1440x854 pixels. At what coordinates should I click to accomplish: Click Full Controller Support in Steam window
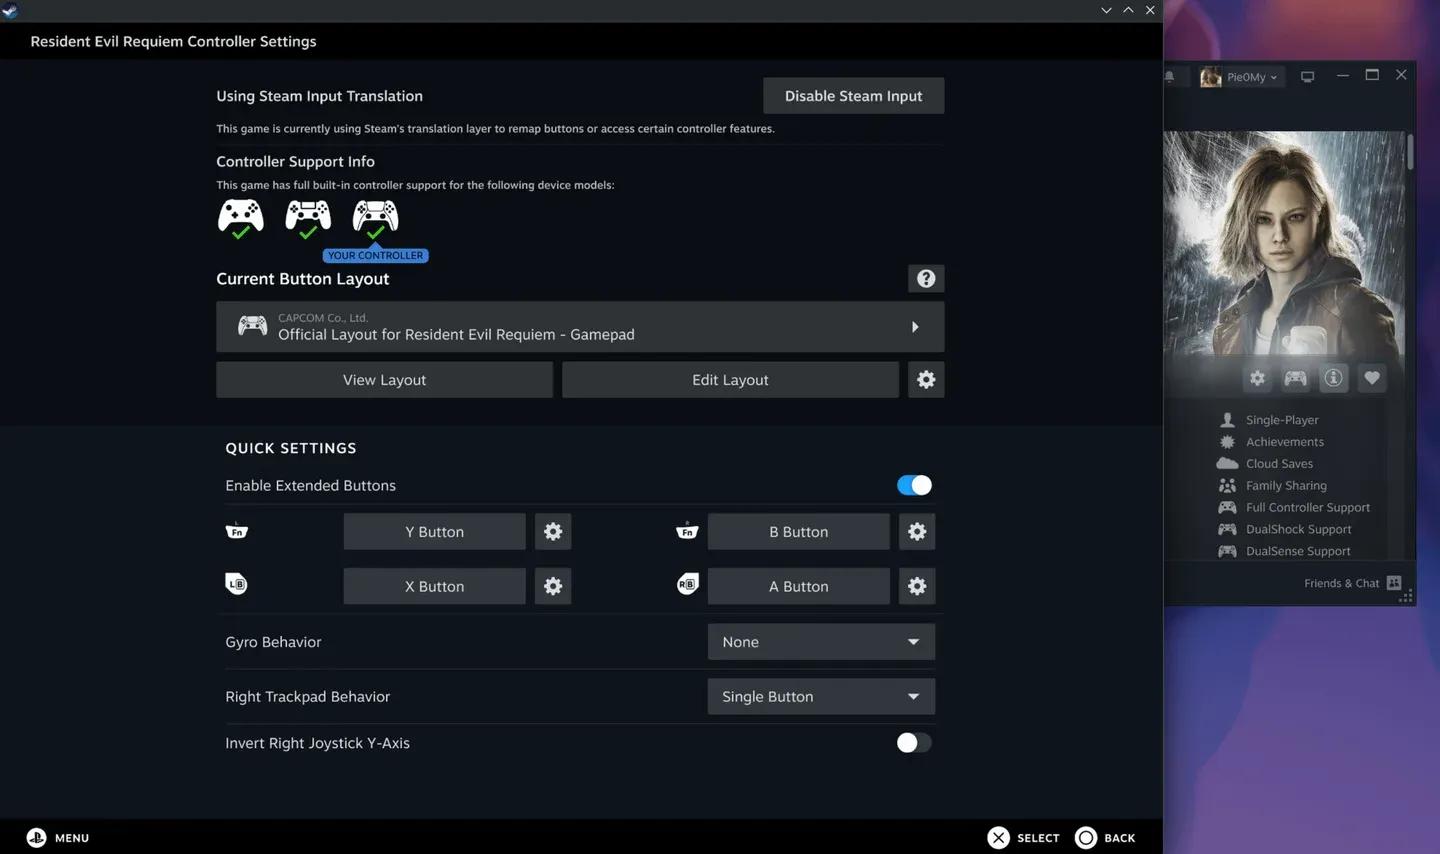(x=1308, y=508)
